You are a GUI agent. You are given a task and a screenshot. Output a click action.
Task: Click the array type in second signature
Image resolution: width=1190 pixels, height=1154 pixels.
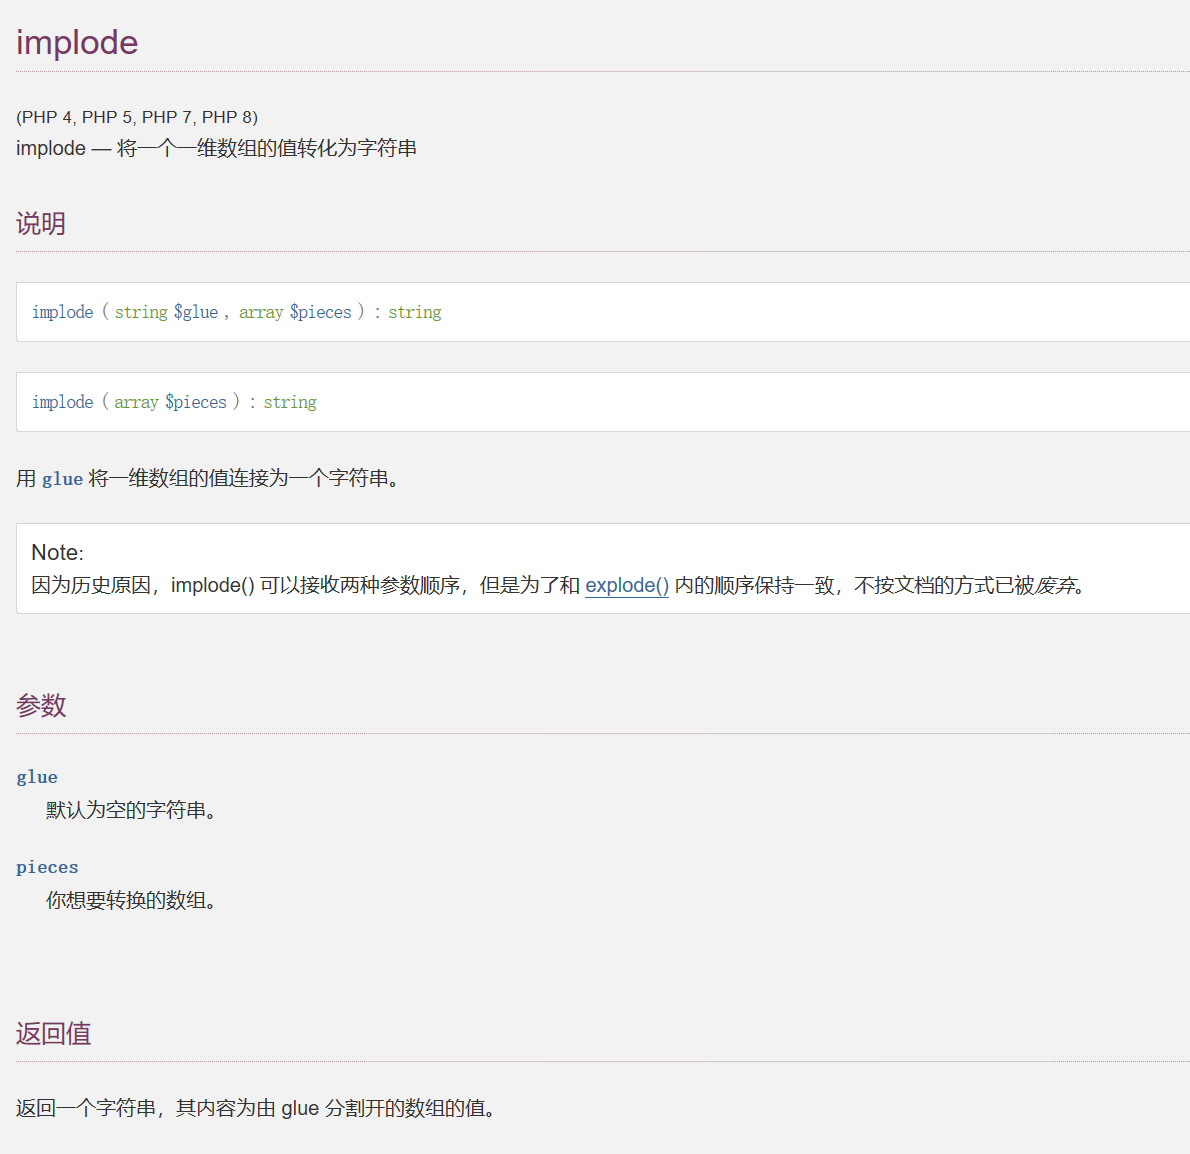coord(136,402)
